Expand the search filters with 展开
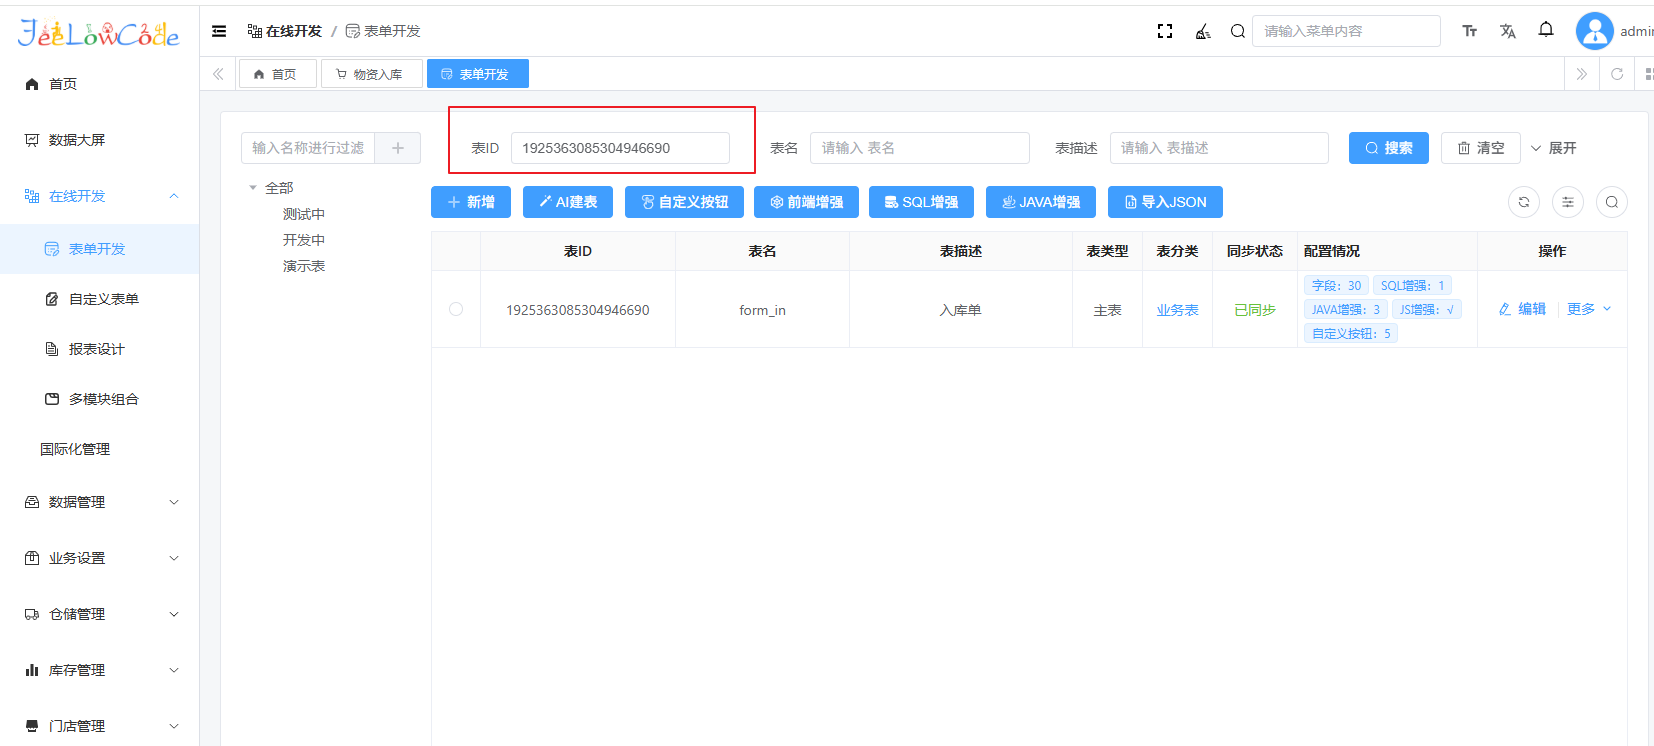 point(1554,148)
